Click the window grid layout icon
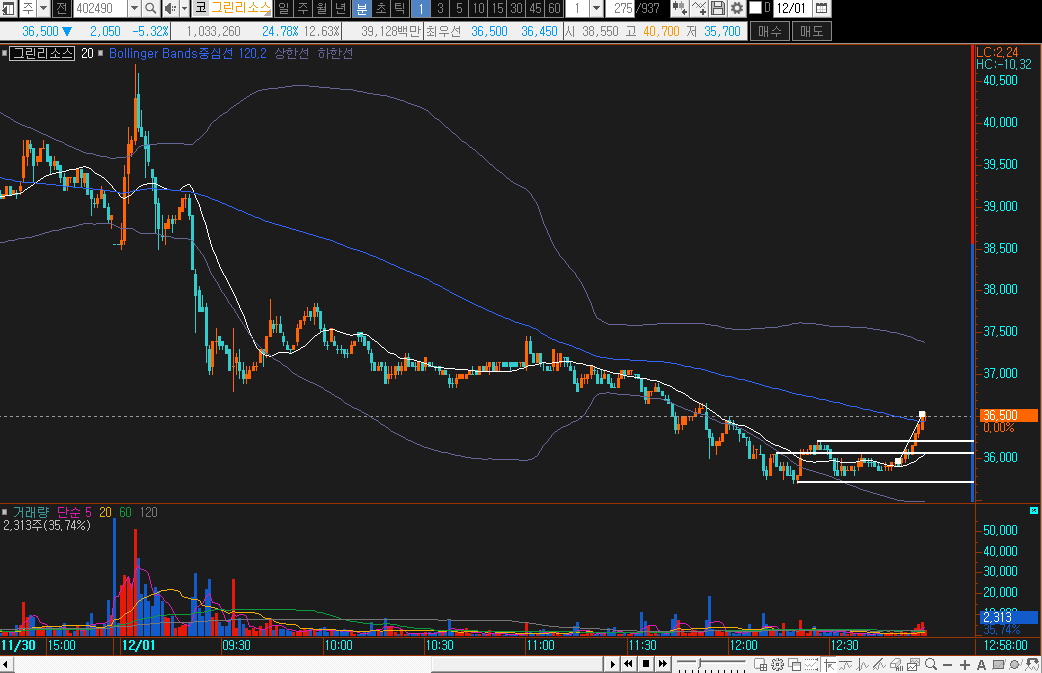The image size is (1042, 673). tap(761, 664)
